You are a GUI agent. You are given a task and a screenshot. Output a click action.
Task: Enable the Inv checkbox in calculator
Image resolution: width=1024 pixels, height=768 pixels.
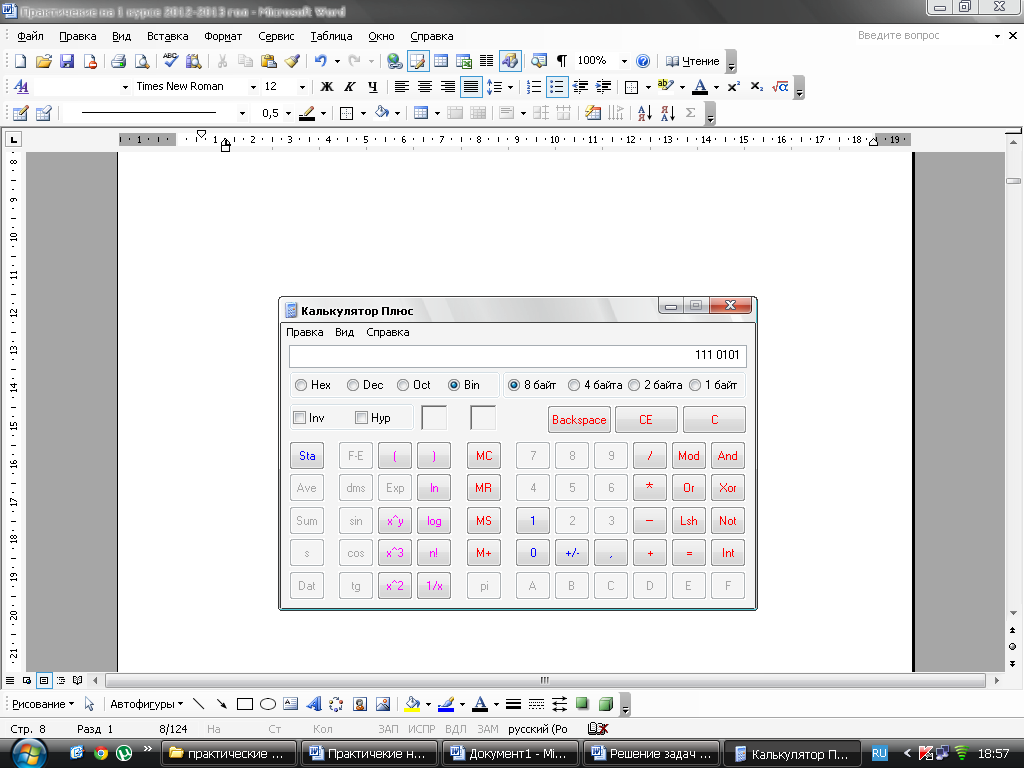pos(300,417)
